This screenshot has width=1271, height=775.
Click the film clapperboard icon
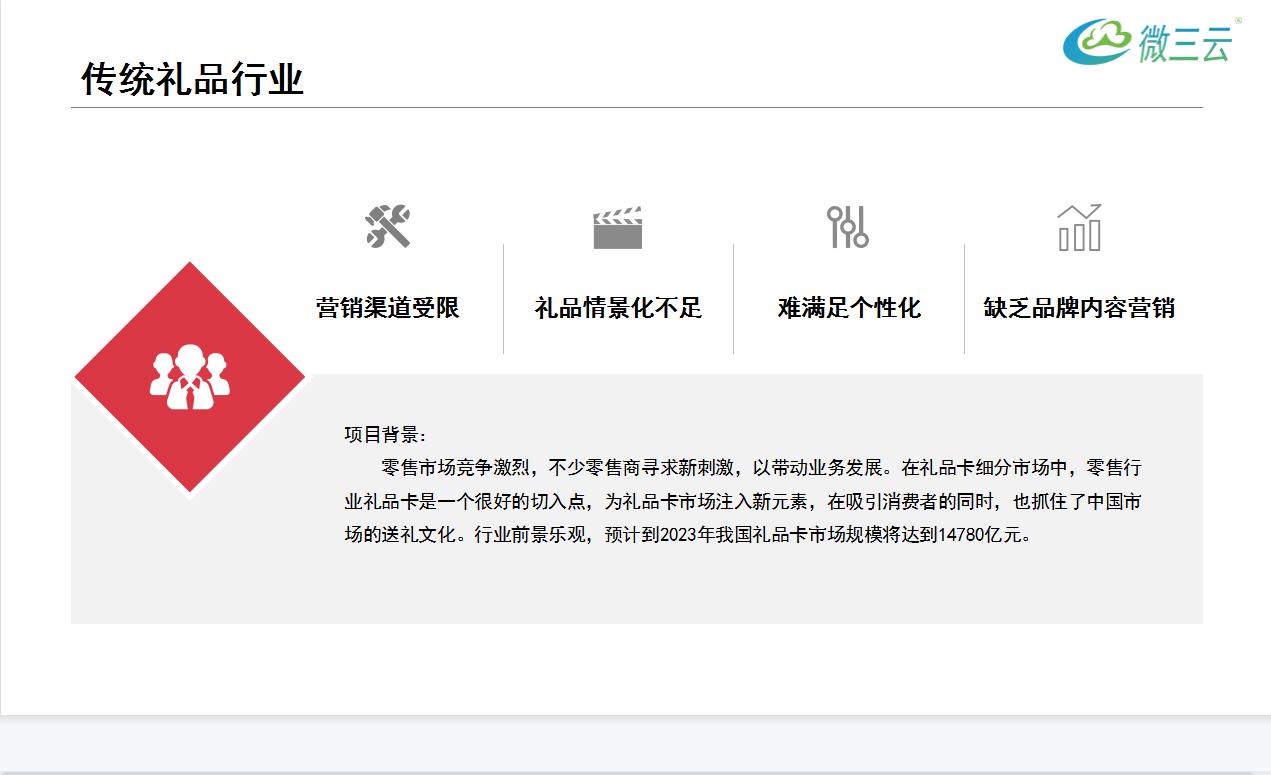(617, 227)
